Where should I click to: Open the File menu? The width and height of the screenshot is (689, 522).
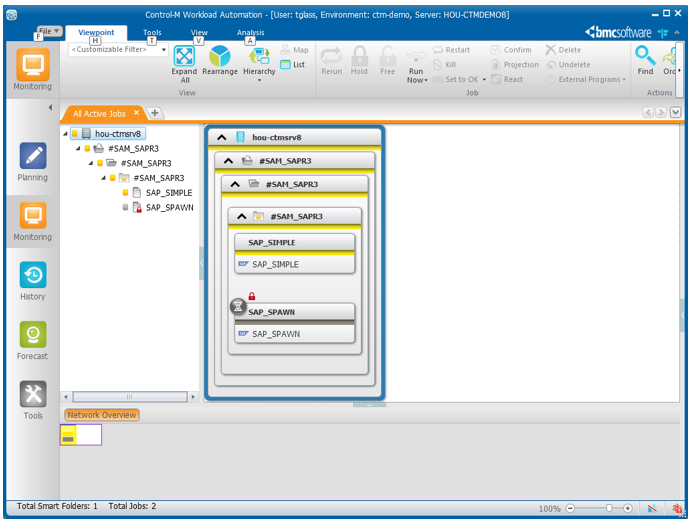[50, 31]
